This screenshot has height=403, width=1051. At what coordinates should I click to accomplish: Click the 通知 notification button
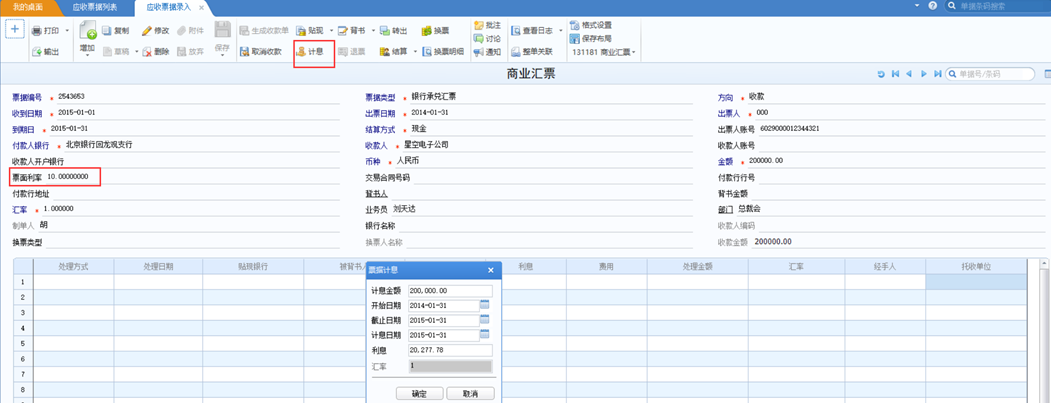click(x=487, y=52)
